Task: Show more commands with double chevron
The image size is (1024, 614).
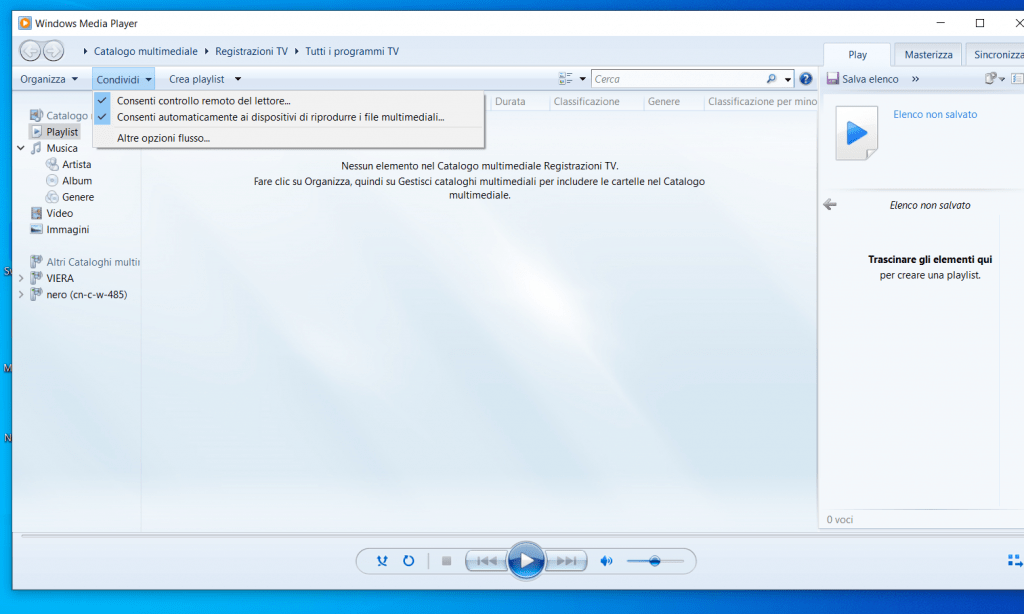Action: pos(916,79)
